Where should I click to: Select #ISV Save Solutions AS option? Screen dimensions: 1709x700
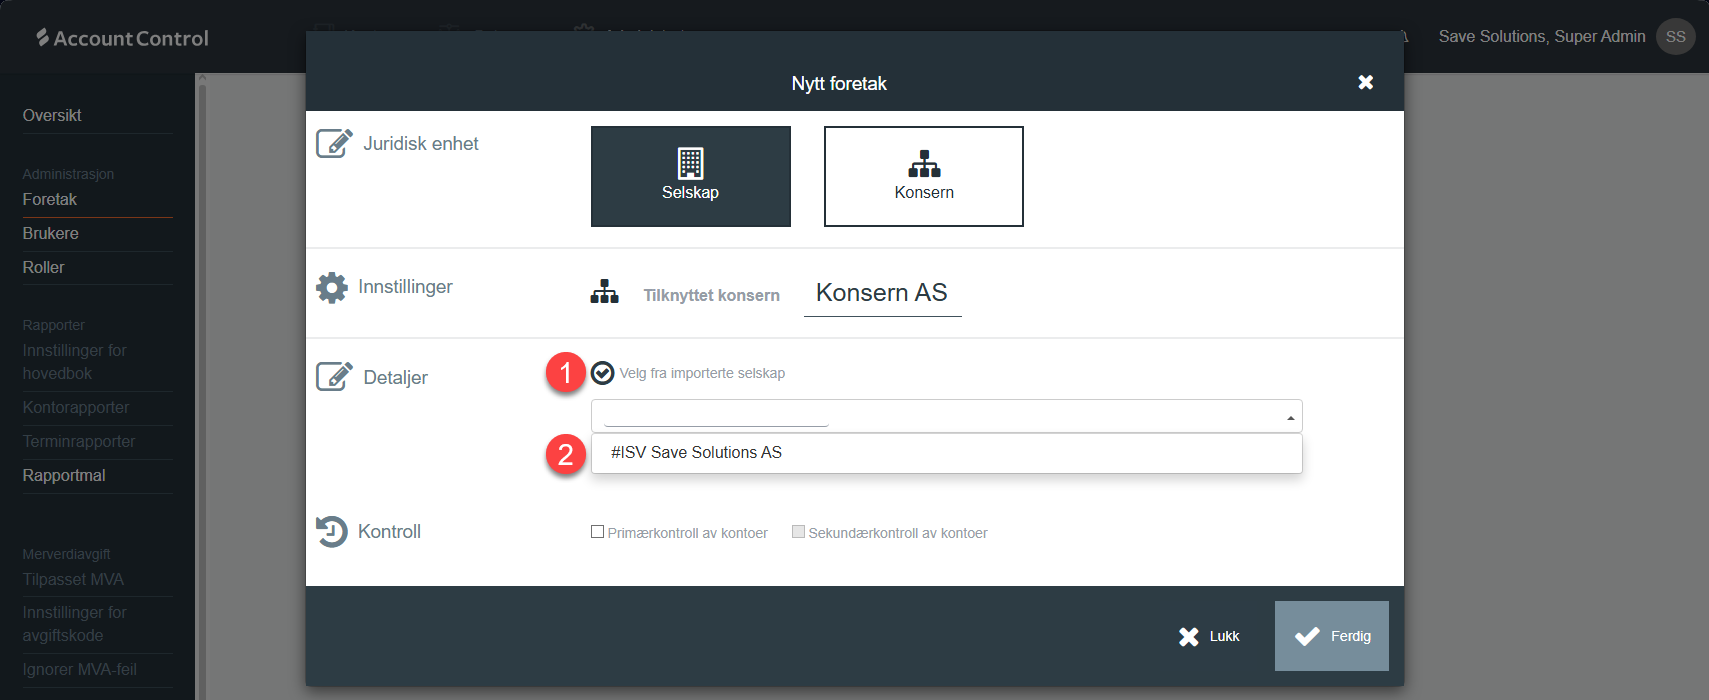tap(696, 453)
